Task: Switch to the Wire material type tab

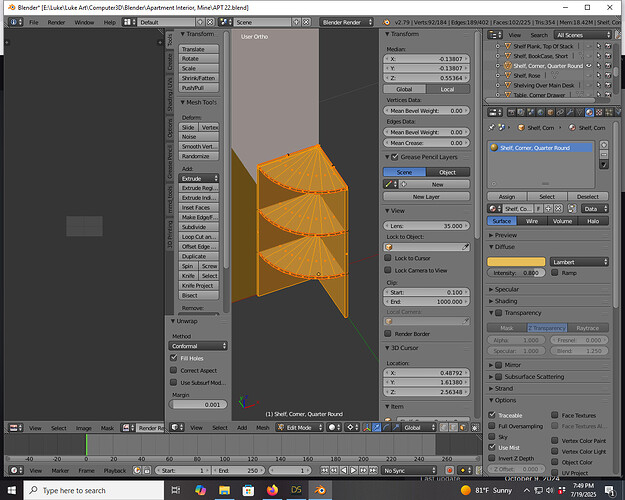Action: point(532,221)
